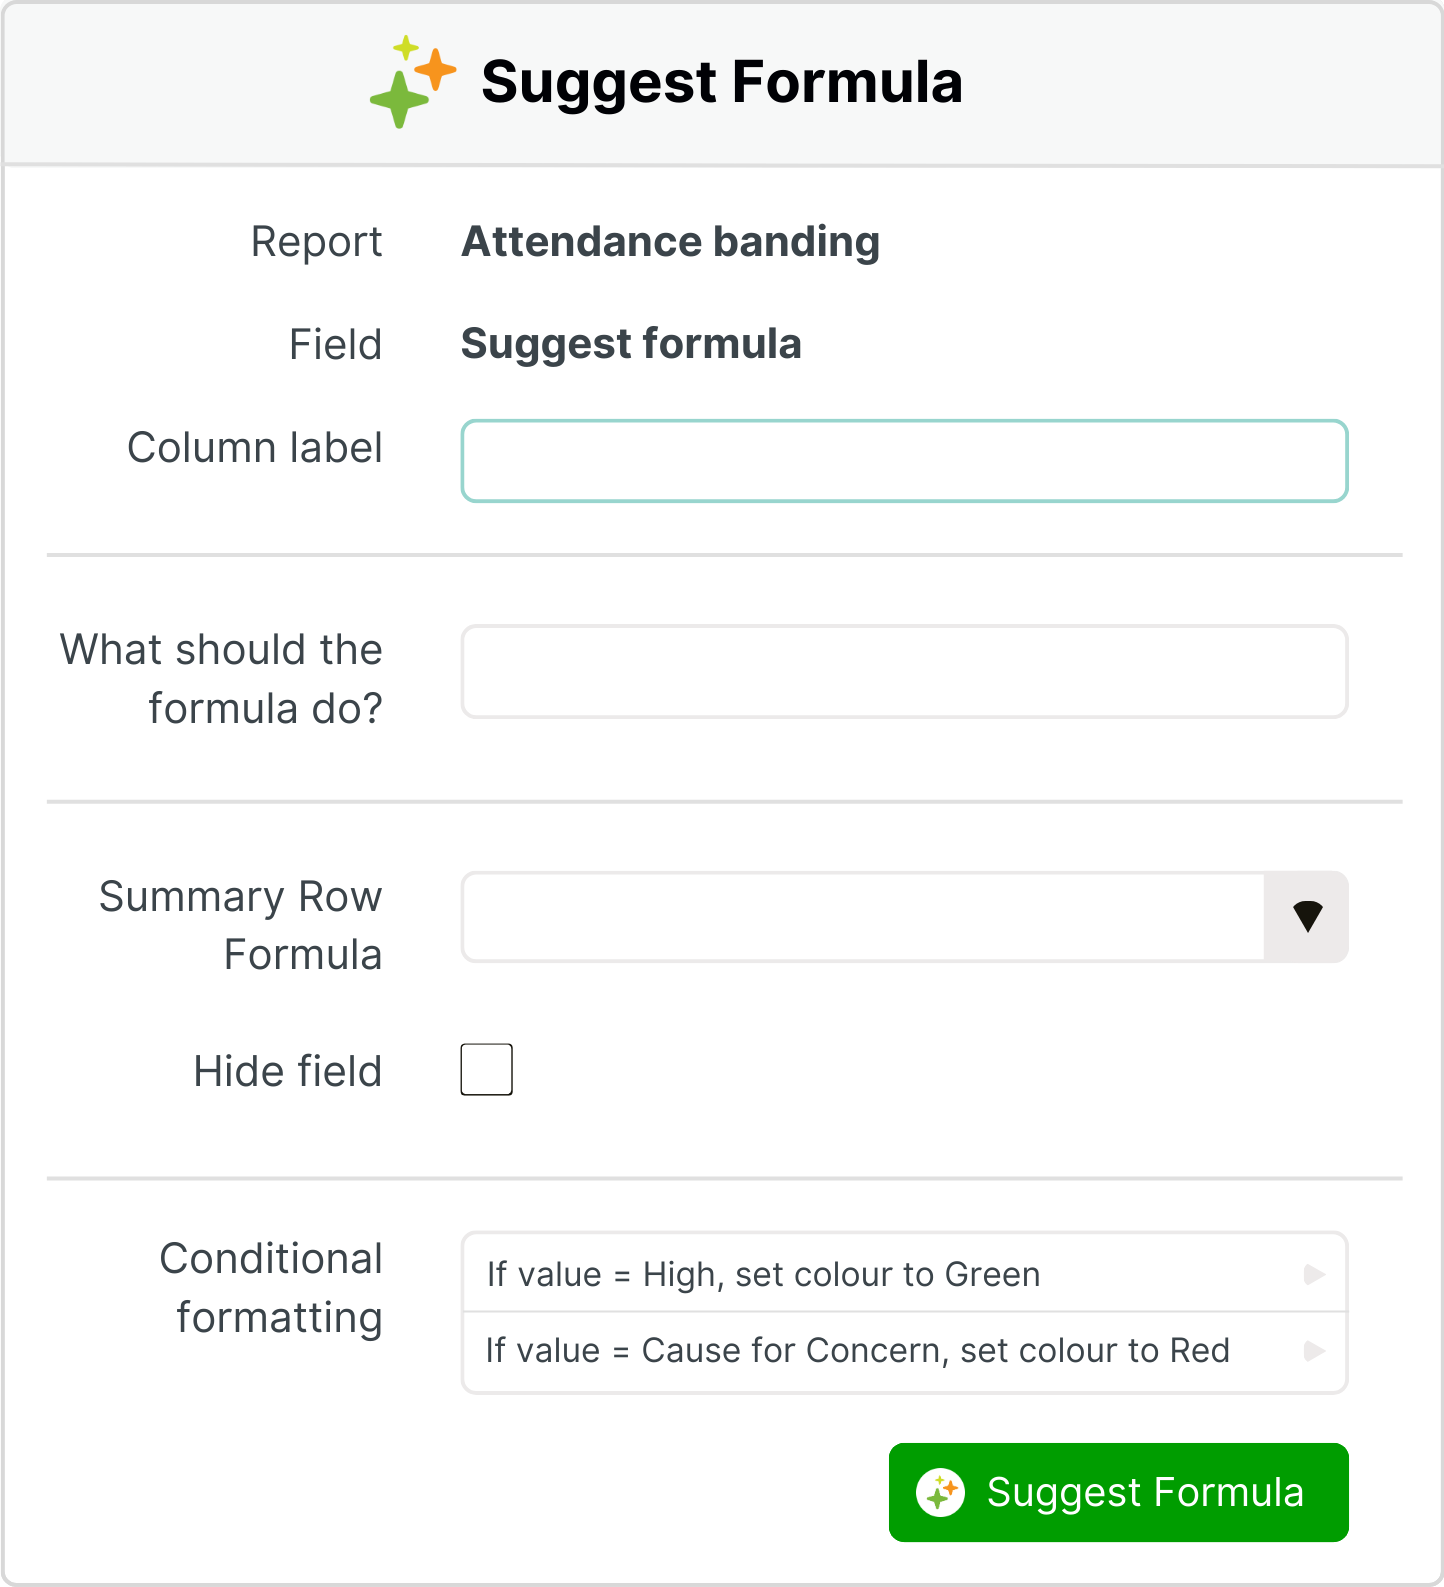
Task: Tick the Hide field checkbox
Action: (487, 1070)
